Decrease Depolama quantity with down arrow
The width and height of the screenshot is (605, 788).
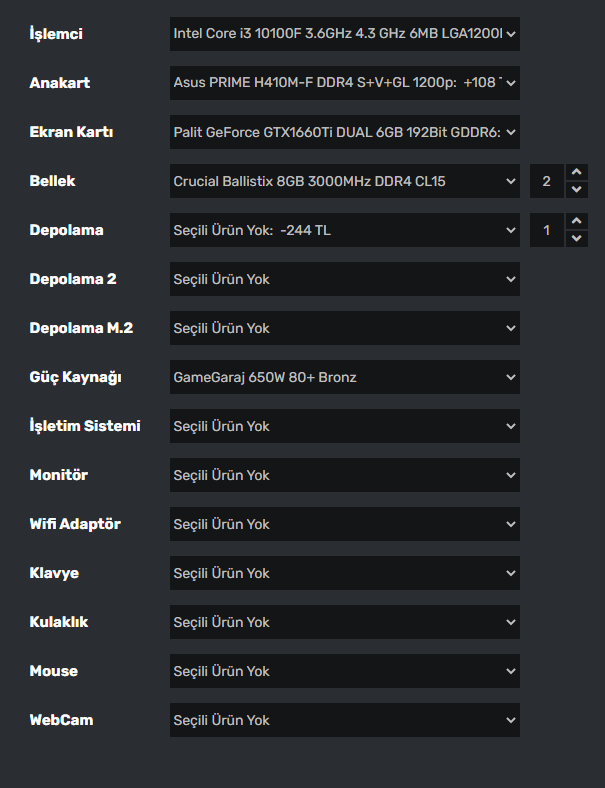[x=577, y=238]
